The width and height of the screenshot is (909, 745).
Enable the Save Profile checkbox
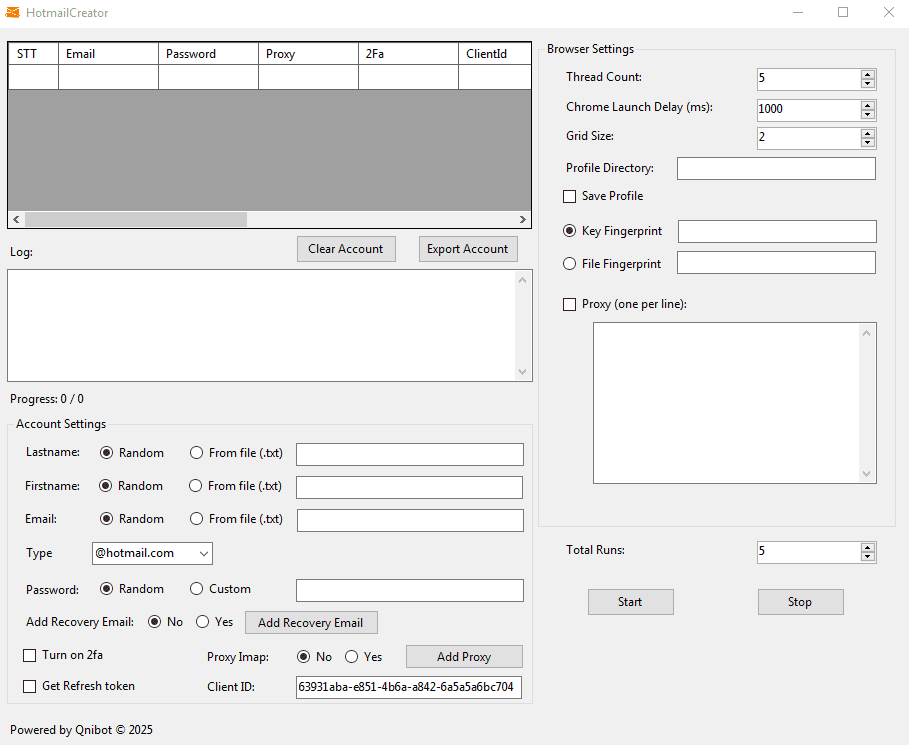(569, 197)
